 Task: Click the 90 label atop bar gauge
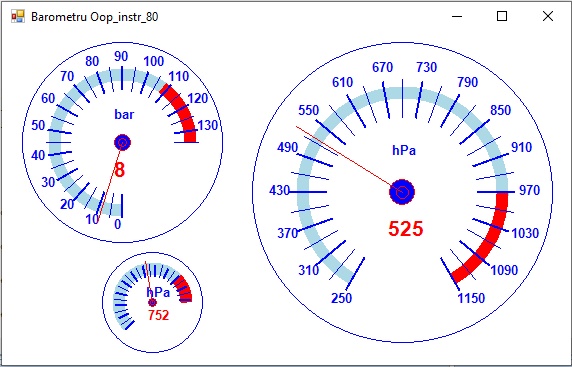(121, 57)
